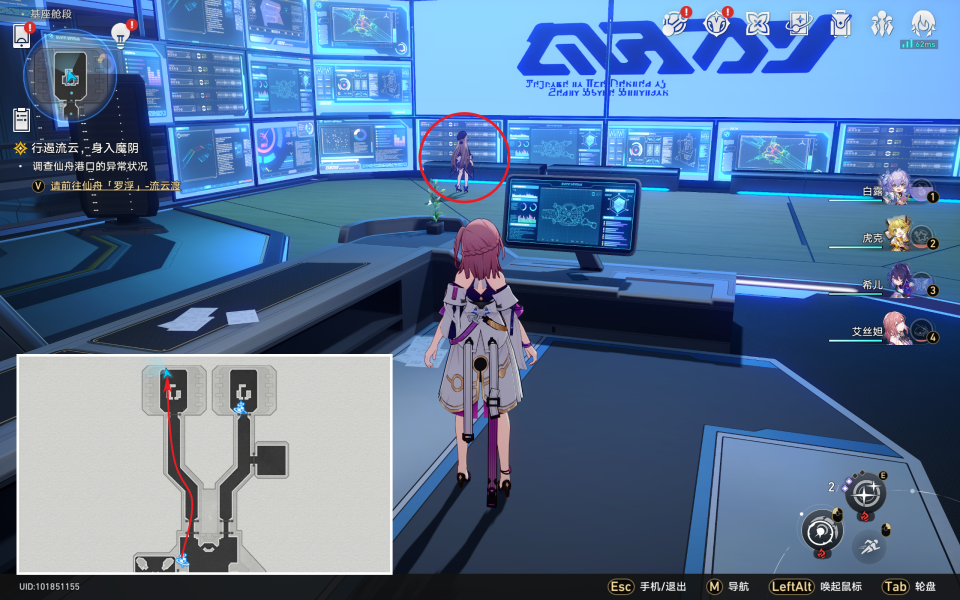Click the Esc key hint badge
The image size is (960, 600).
(x=620, y=586)
